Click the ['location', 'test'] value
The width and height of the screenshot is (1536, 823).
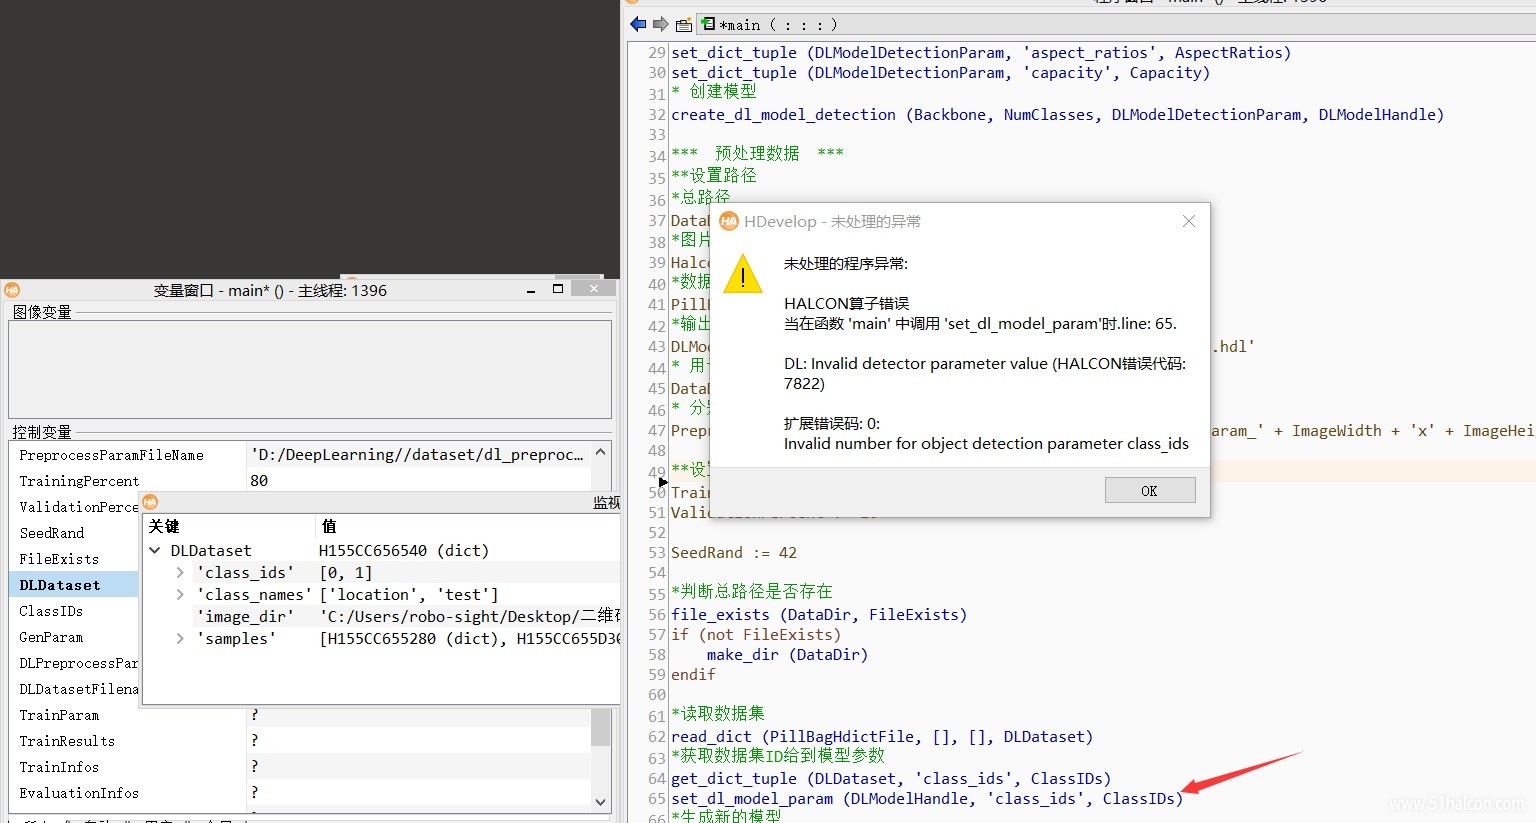point(409,595)
